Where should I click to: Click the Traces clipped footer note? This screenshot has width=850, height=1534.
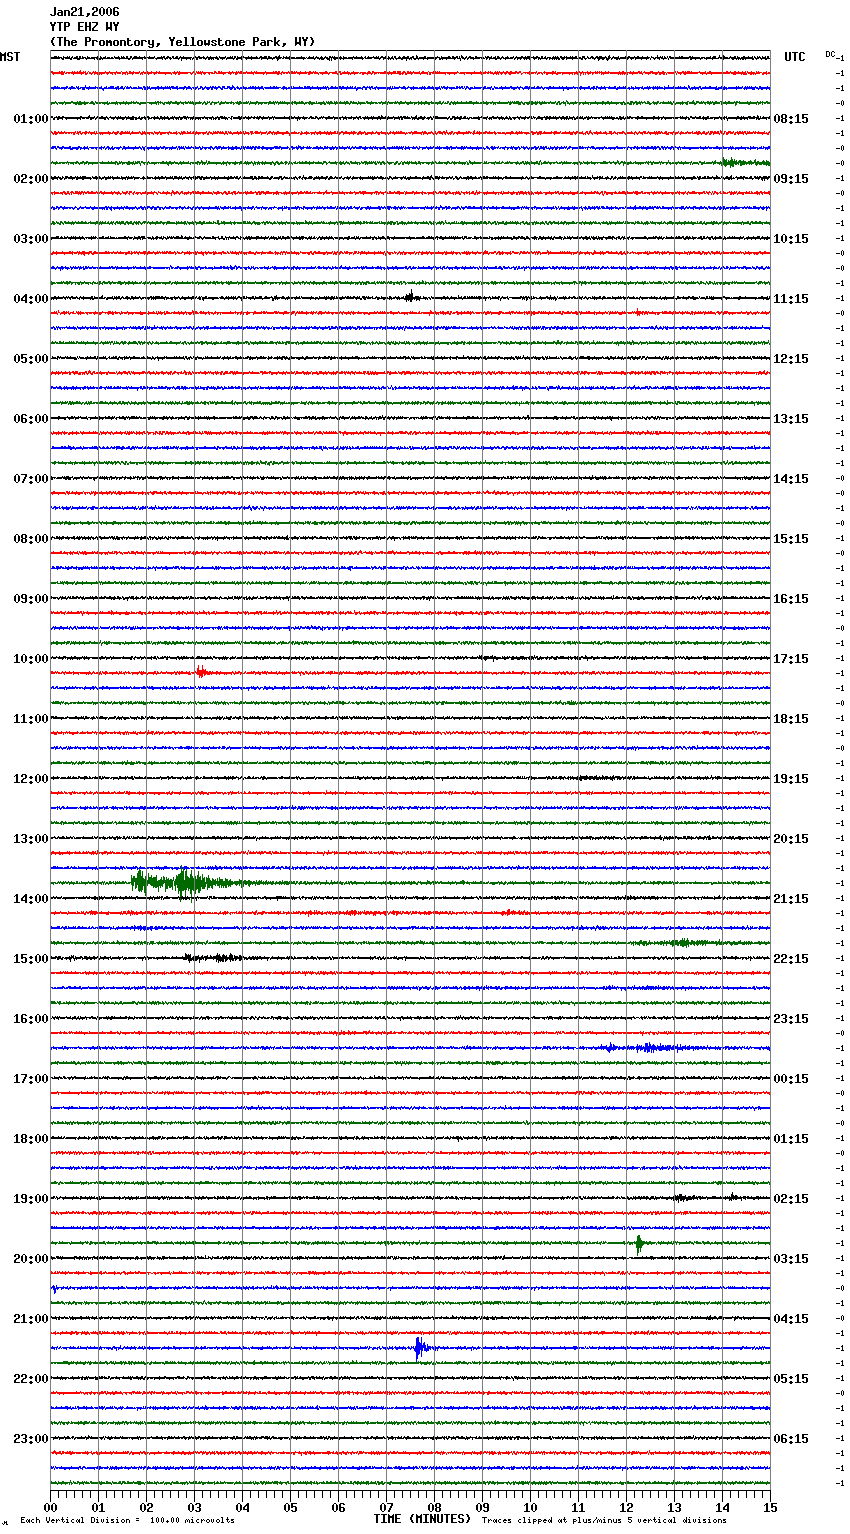pos(604,1521)
